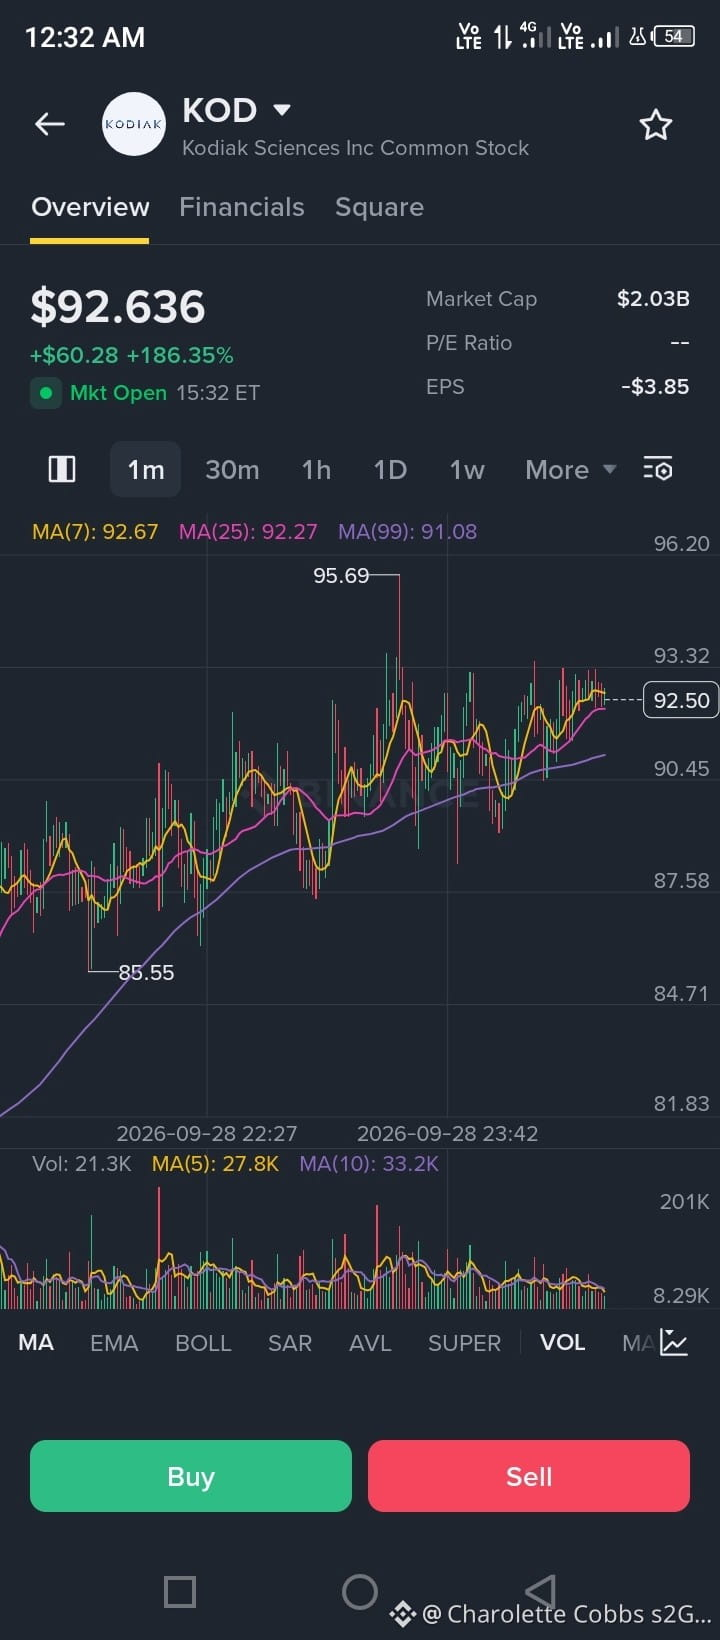Toggle the BOLL indicator on chart

(x=203, y=1343)
